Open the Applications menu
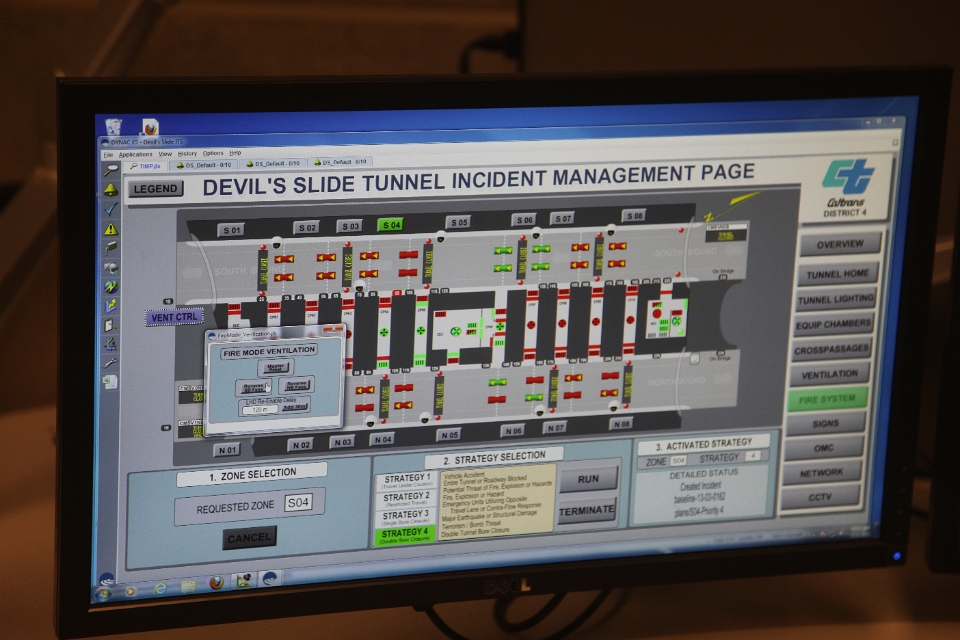The image size is (960, 640). click(135, 154)
